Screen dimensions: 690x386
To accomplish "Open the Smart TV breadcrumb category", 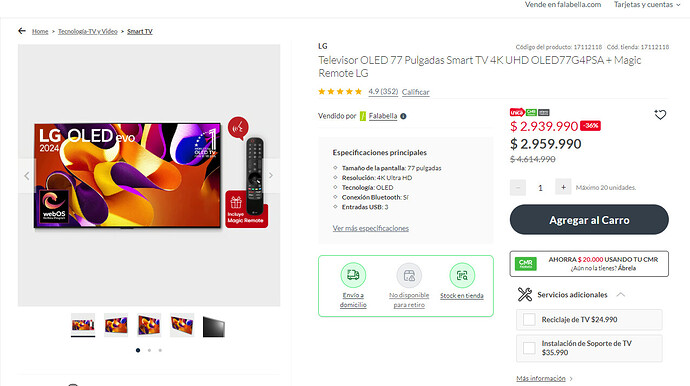I will tap(139, 31).
